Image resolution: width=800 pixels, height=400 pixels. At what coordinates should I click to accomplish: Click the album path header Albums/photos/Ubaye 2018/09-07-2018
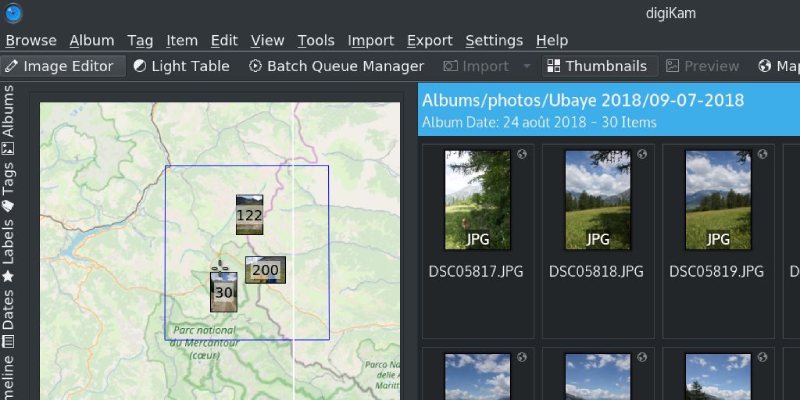coord(583,101)
